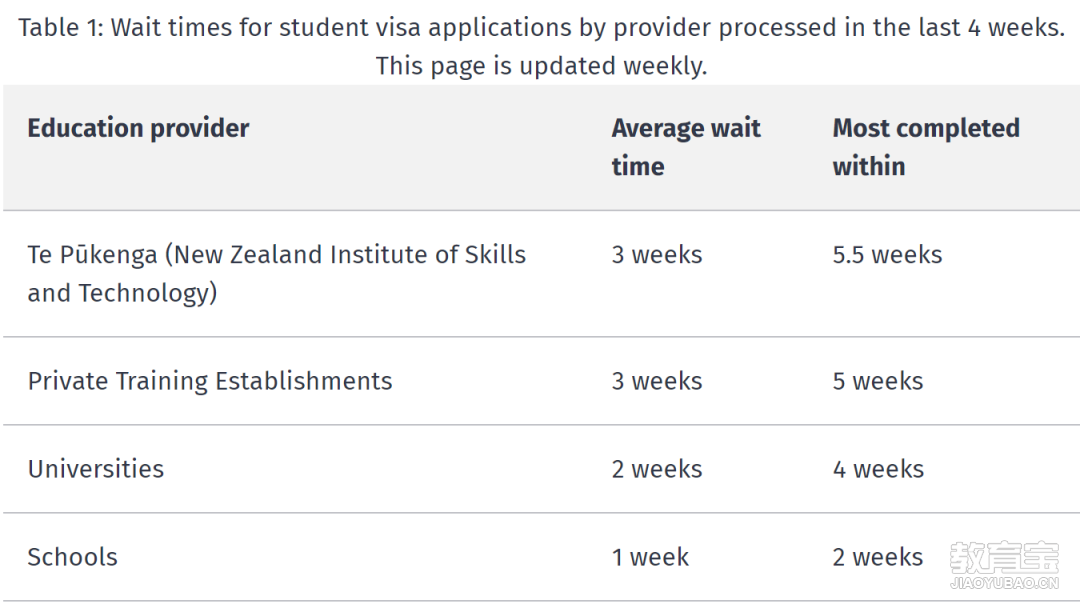Click Schools average wait of 1 week
Image resolution: width=1080 pixels, height=612 pixels.
(x=650, y=557)
